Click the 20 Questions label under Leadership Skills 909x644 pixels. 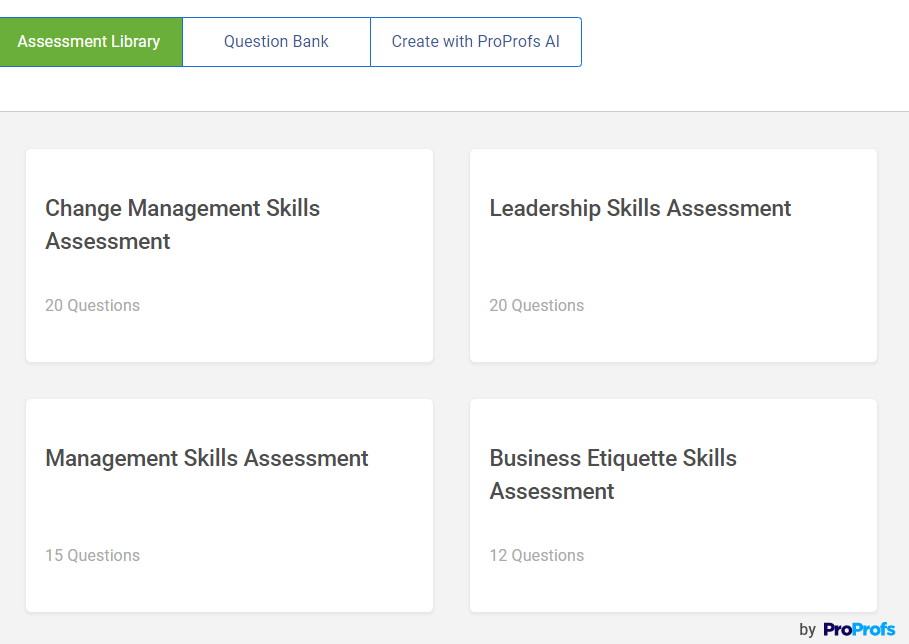[x=536, y=305]
